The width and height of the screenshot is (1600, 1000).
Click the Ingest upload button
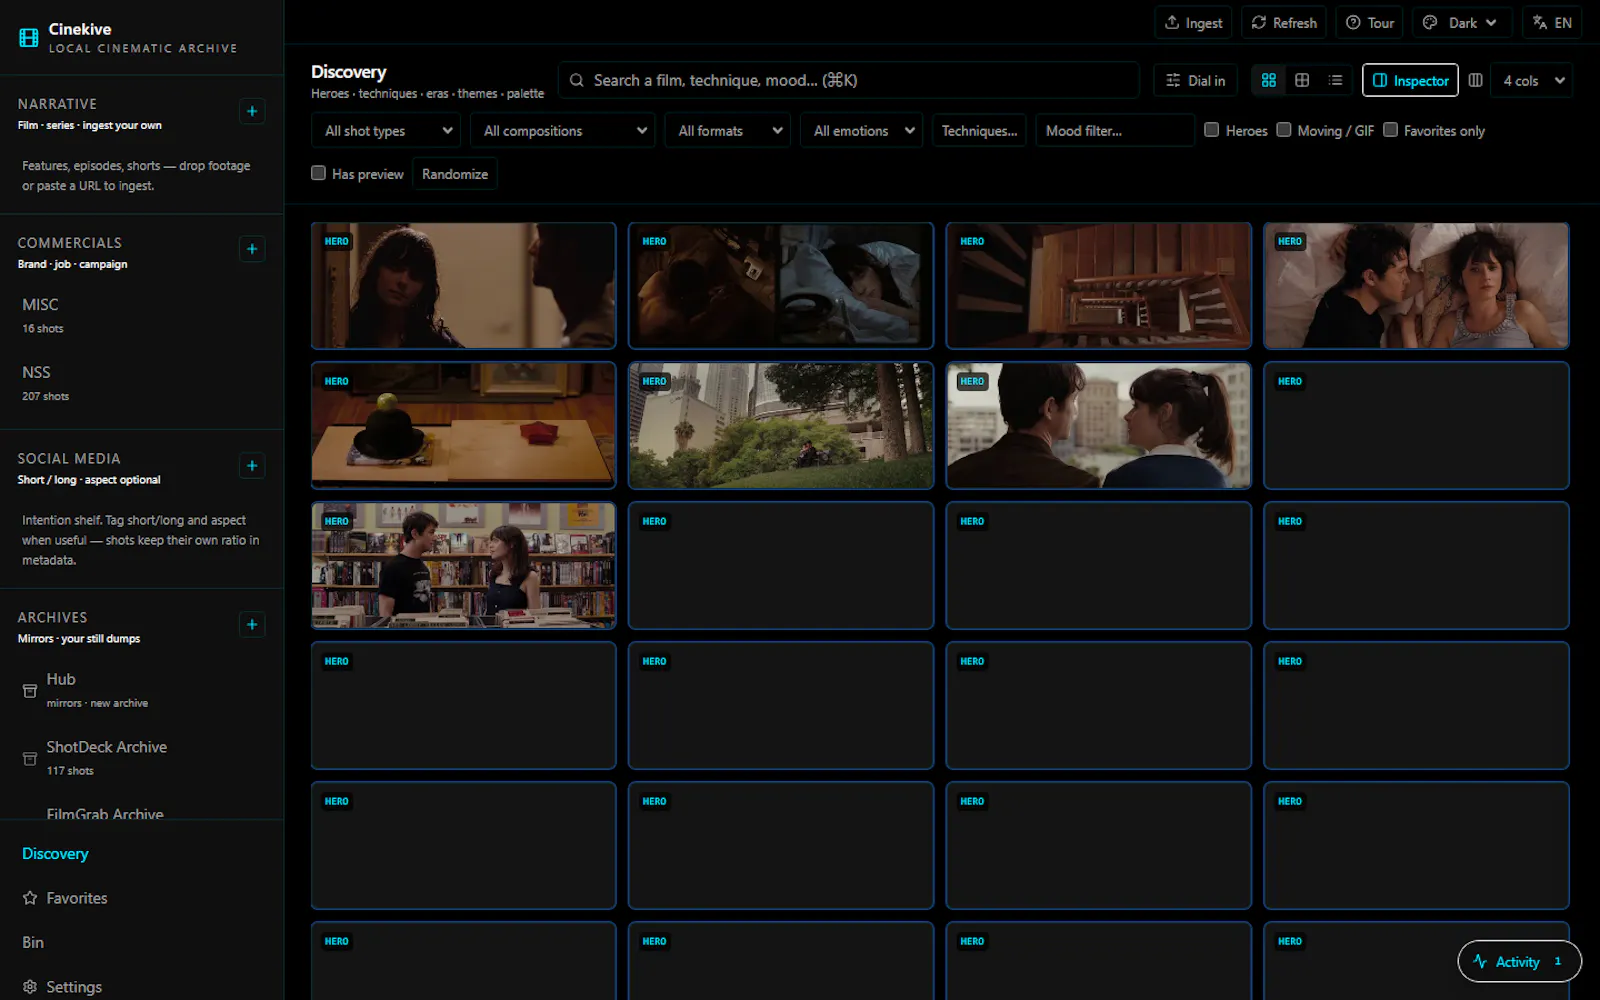pyautogui.click(x=1194, y=23)
